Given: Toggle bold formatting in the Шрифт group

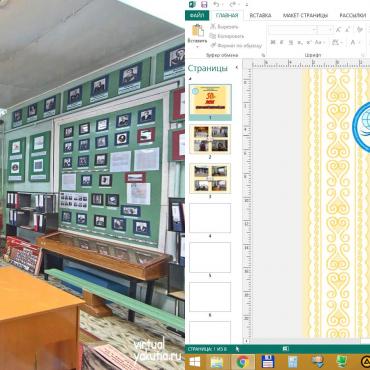Looking at the screenshot, I should (x=273, y=42).
